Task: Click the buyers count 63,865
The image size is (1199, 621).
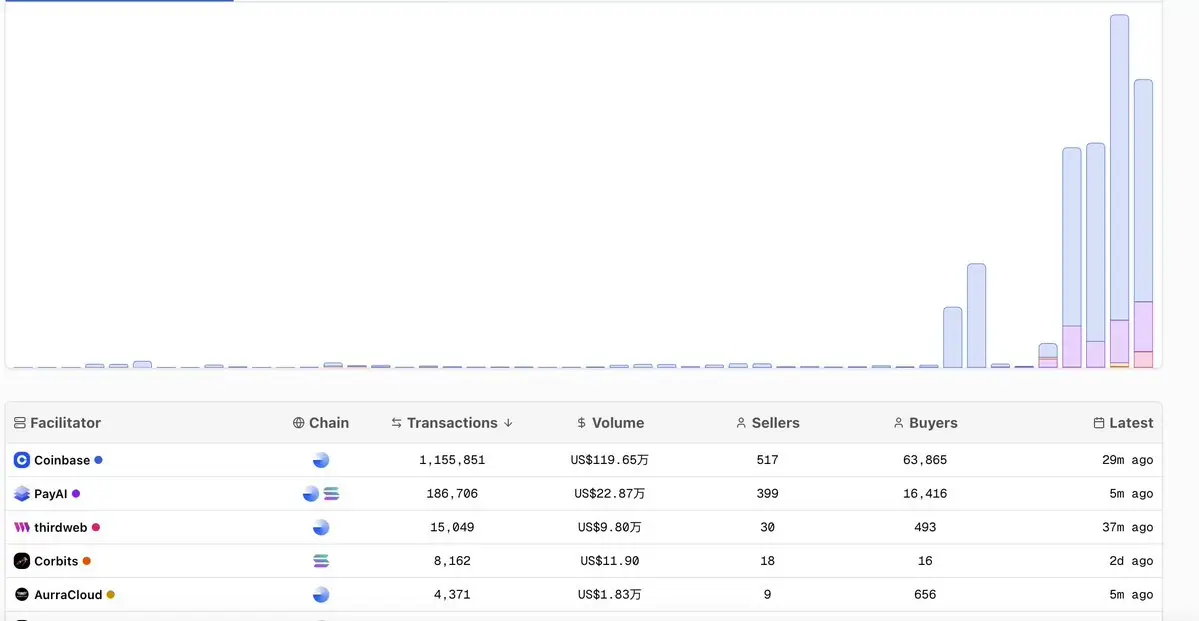Action: pyautogui.click(x=924, y=460)
